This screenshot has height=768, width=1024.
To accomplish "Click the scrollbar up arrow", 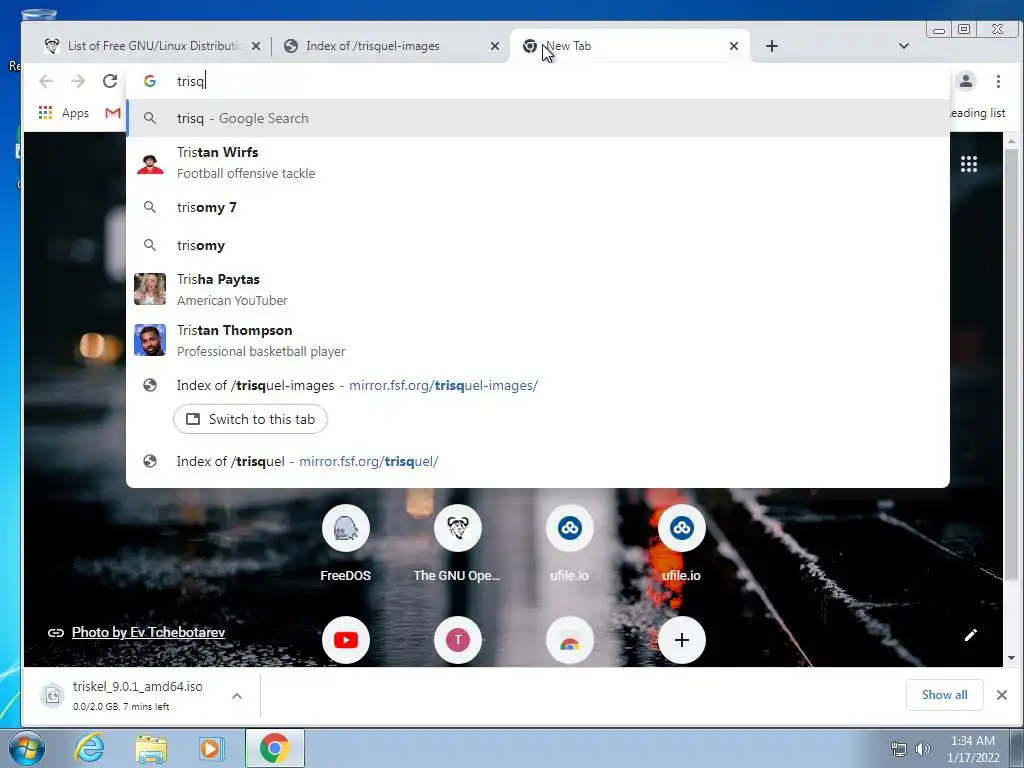I will (1011, 140).
